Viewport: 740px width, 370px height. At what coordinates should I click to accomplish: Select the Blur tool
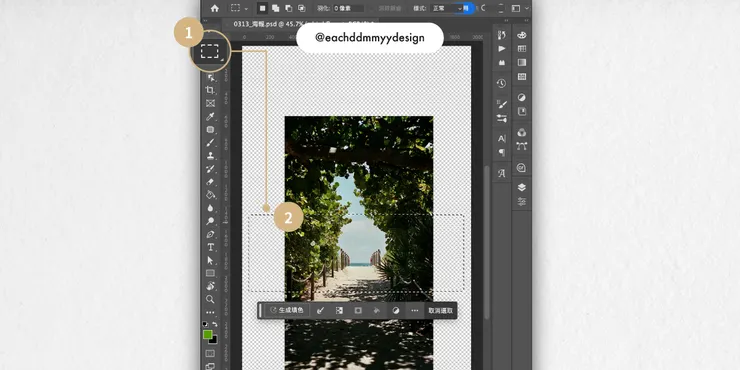pyautogui.click(x=210, y=208)
